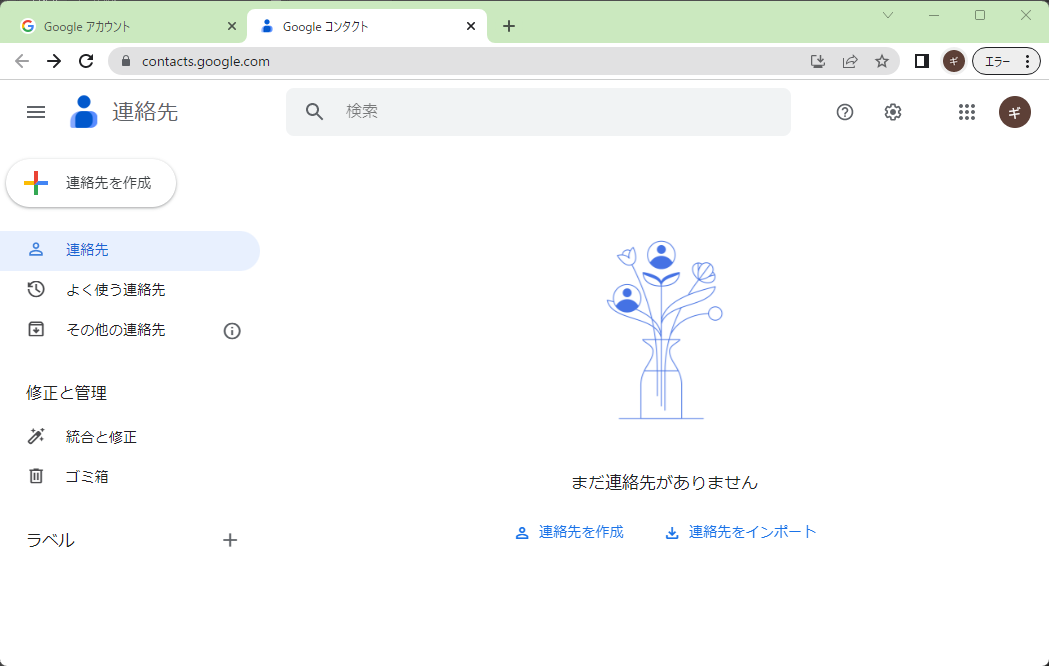Open the Google apps grid
This screenshot has width=1049, height=666.
click(x=967, y=112)
